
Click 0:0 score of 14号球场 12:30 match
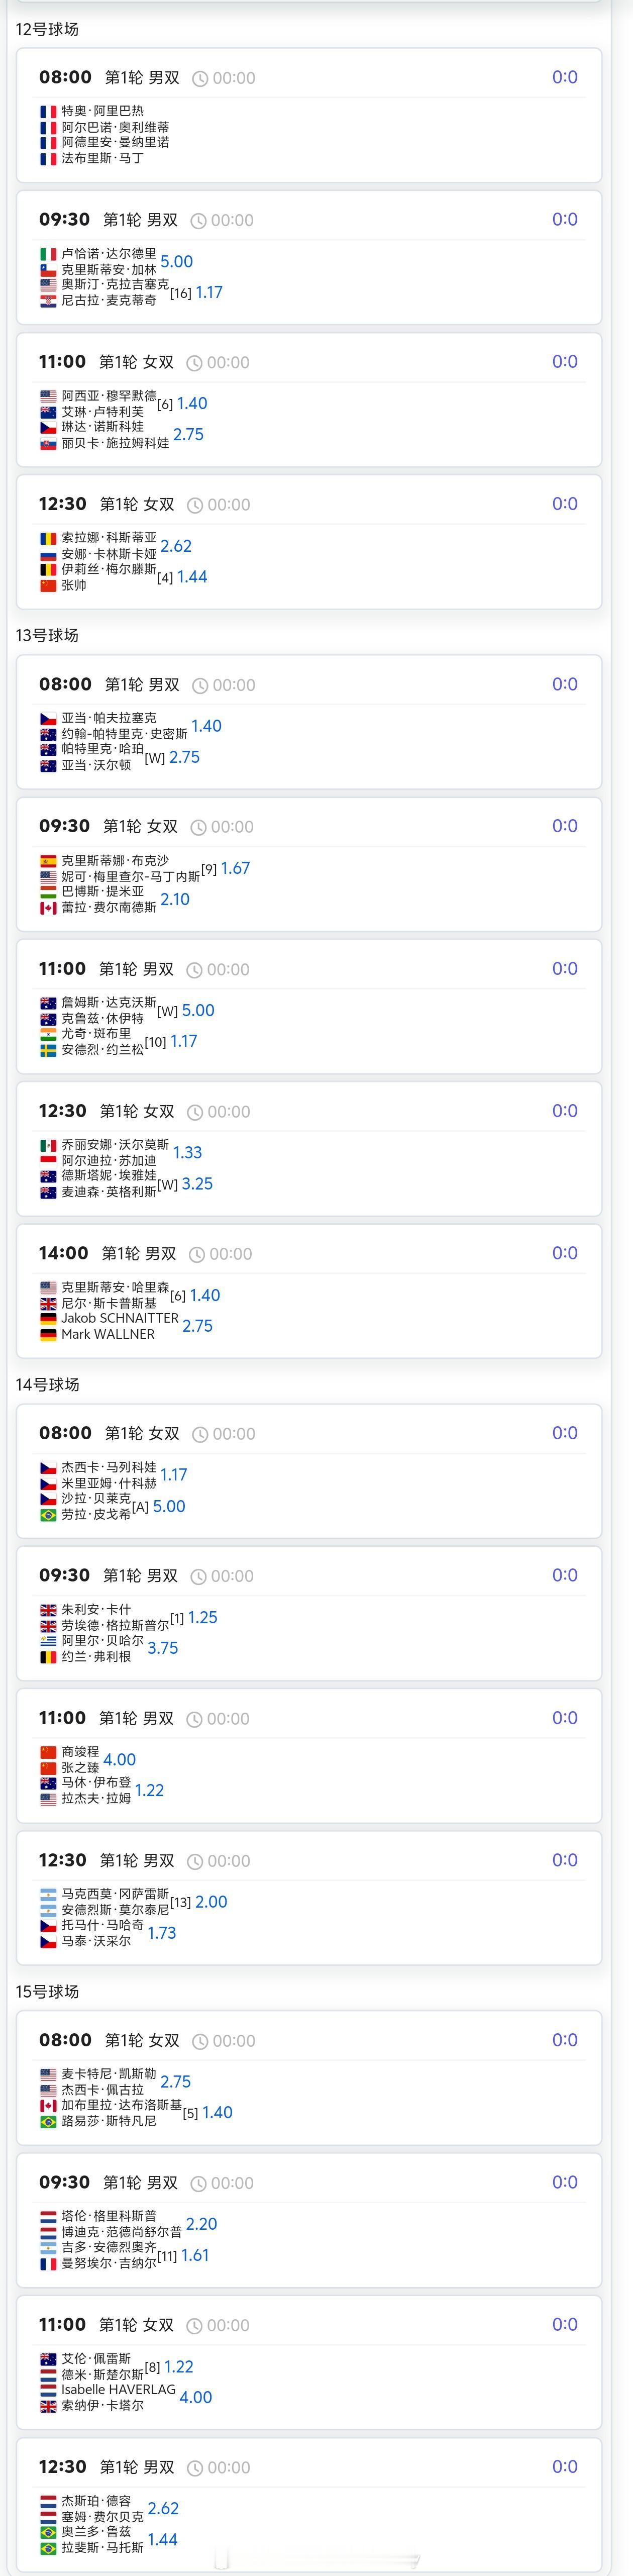(x=565, y=1860)
